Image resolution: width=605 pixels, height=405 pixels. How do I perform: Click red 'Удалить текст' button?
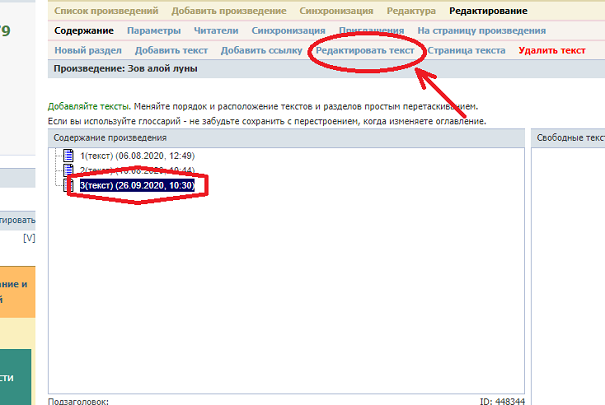click(552, 50)
